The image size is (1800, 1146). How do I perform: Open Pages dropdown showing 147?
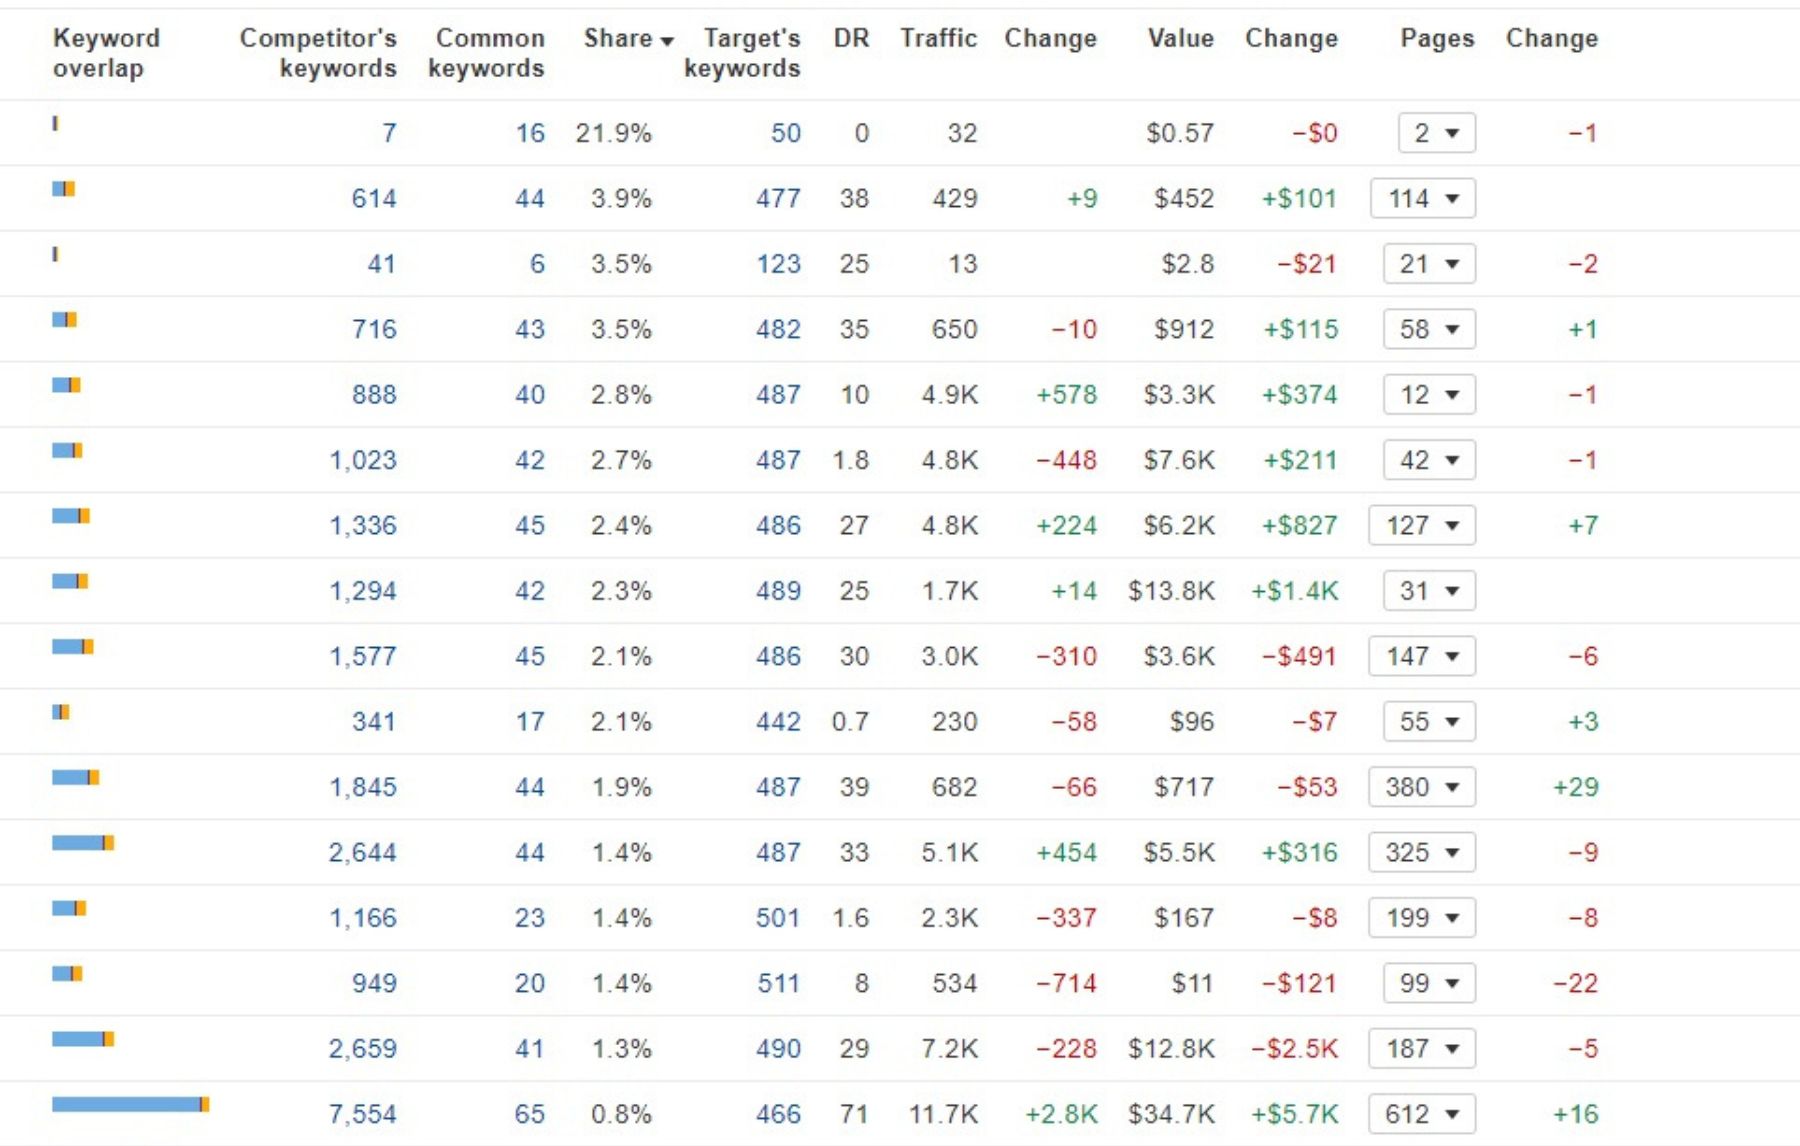point(1422,656)
